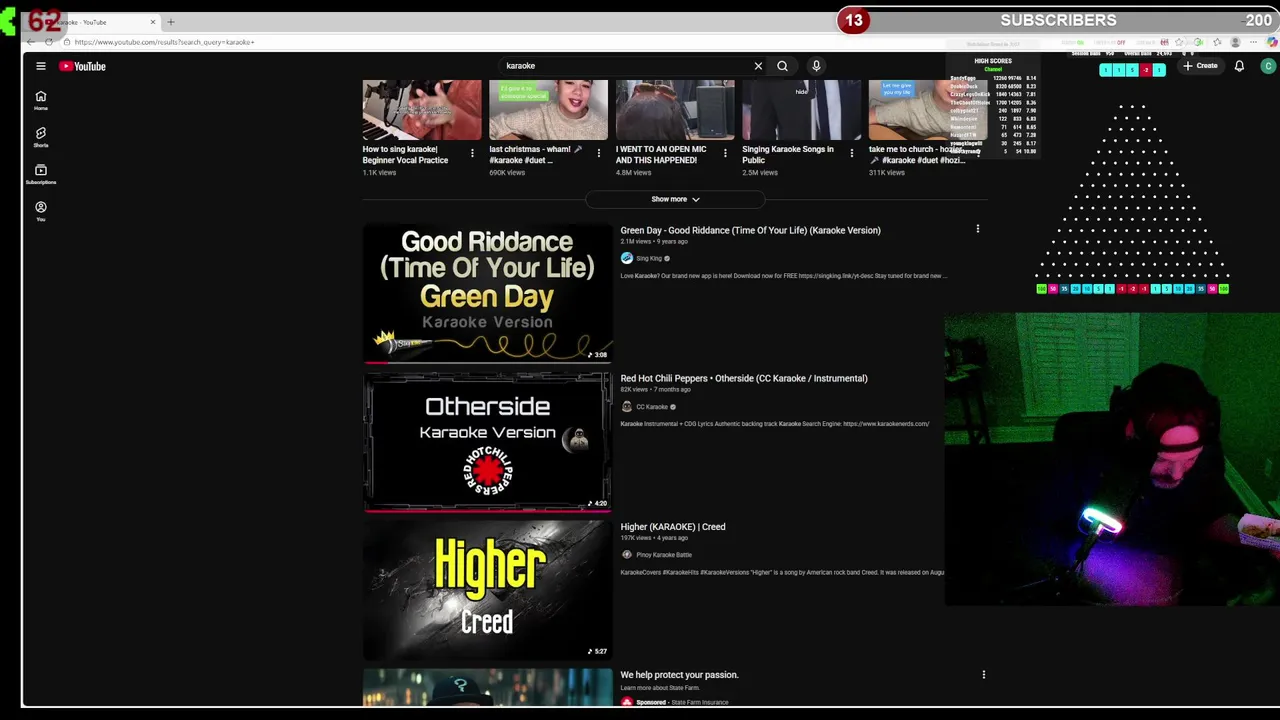
Task: Open a new browser tab
Action: coord(171,22)
